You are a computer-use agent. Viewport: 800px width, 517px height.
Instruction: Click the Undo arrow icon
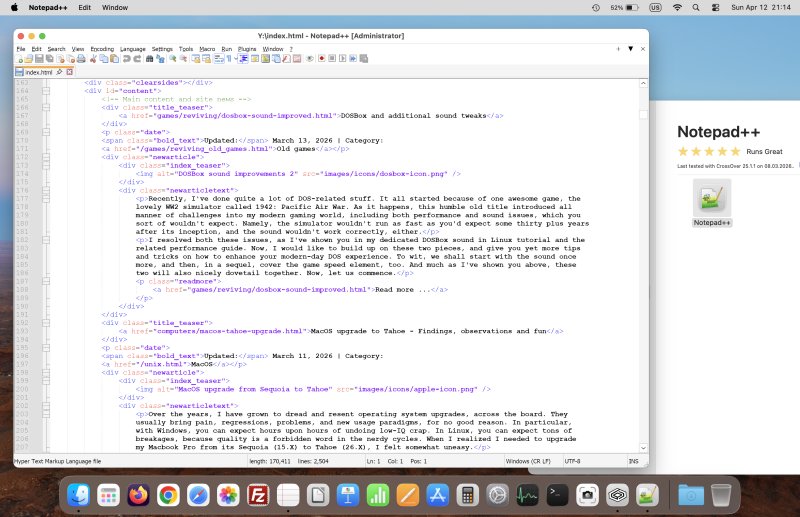pyautogui.click(x=126, y=59)
